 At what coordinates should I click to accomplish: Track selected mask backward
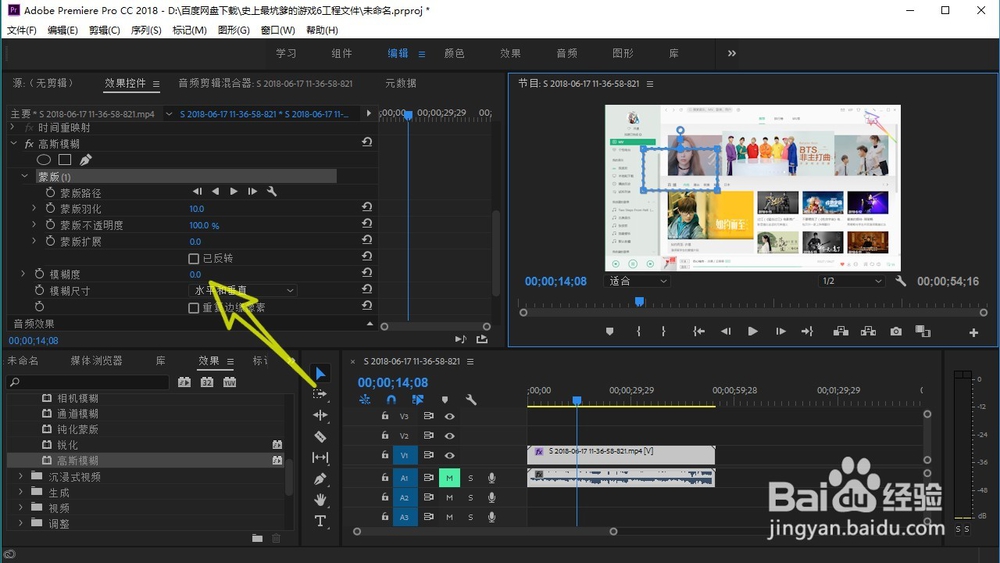pos(216,191)
